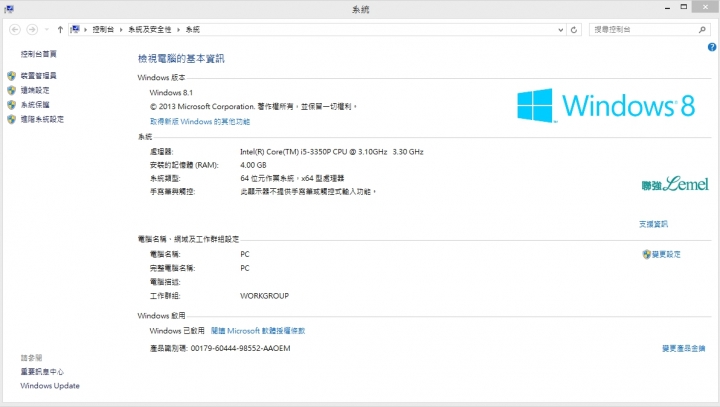Click the Windows 已啟用 status text
The image size is (720, 407).
(177, 330)
